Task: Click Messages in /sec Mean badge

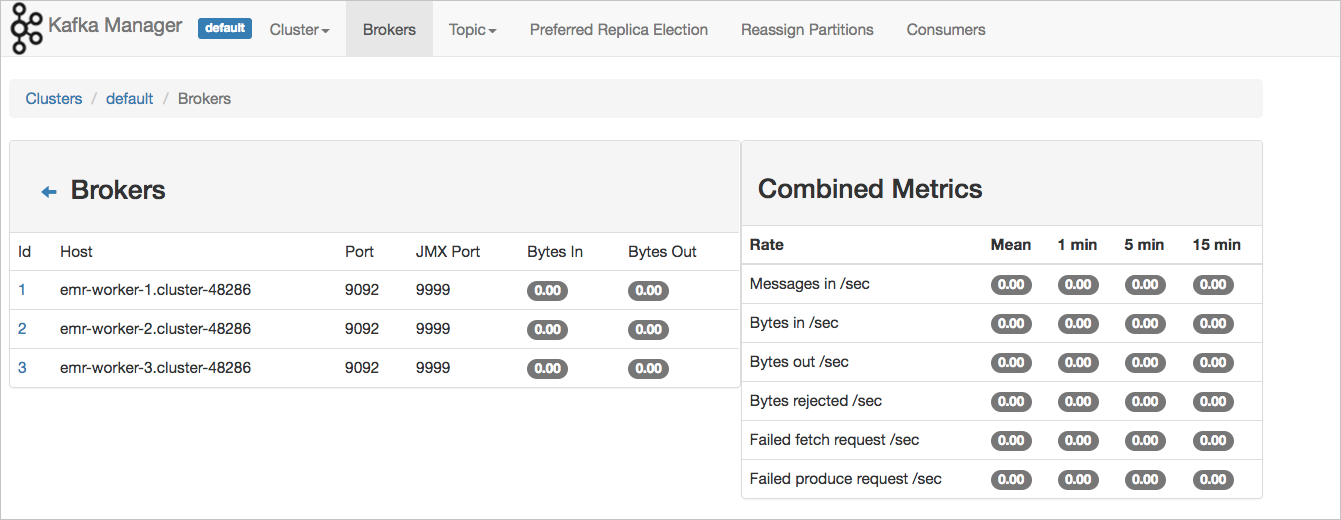Action: point(1011,285)
